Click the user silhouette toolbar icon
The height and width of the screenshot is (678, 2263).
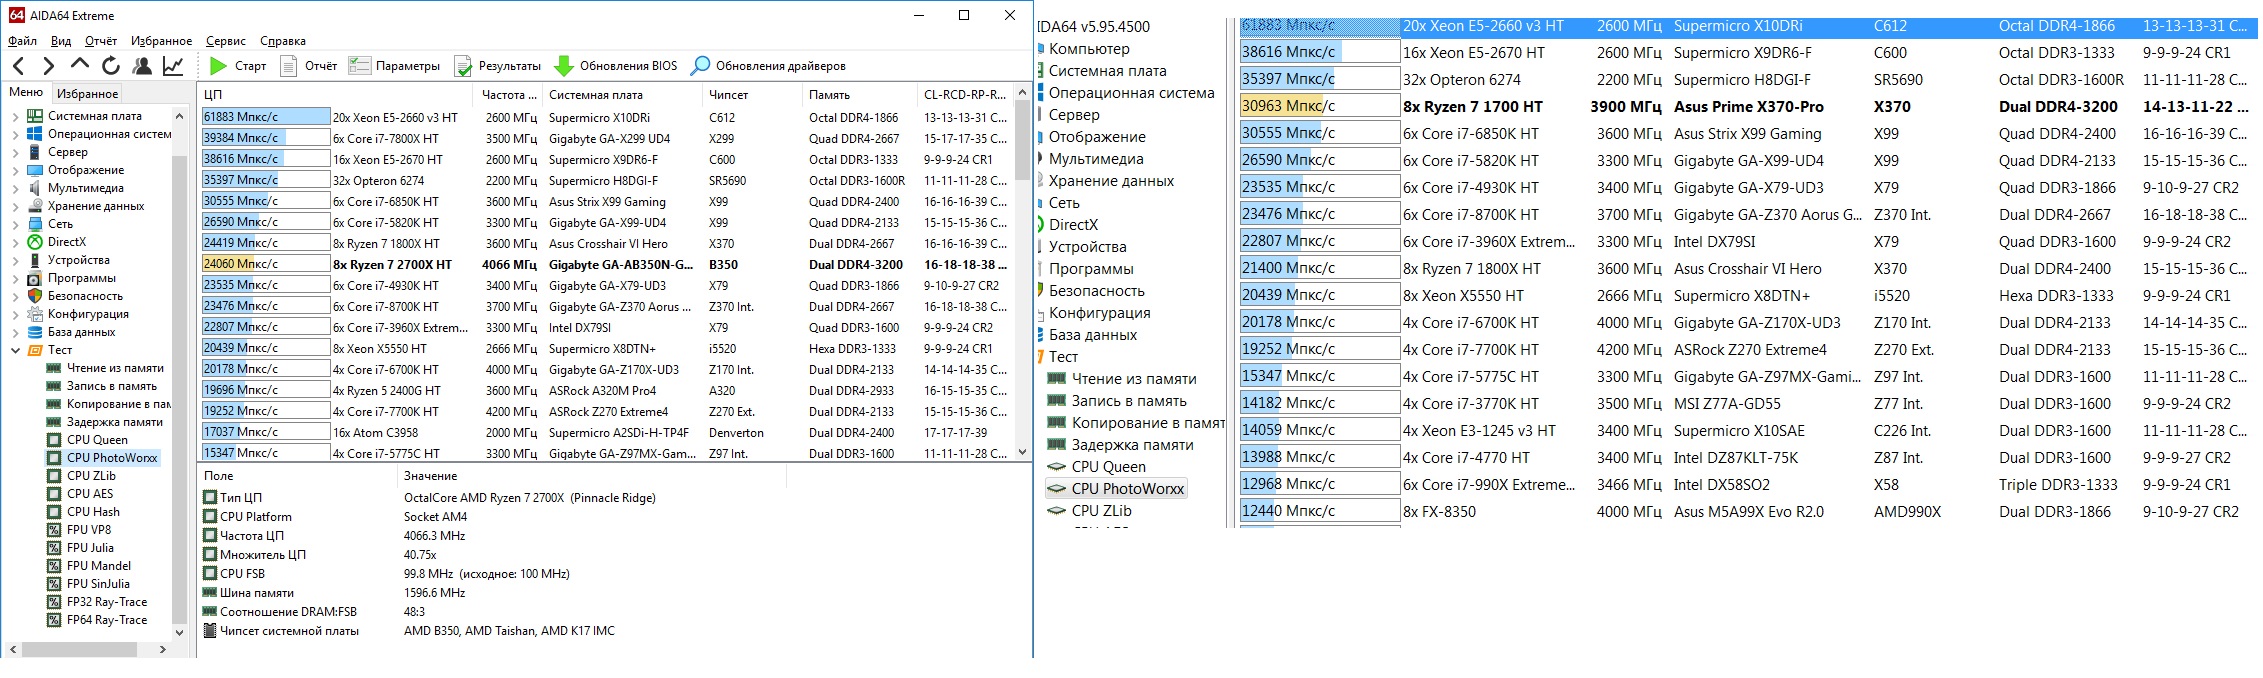[142, 66]
